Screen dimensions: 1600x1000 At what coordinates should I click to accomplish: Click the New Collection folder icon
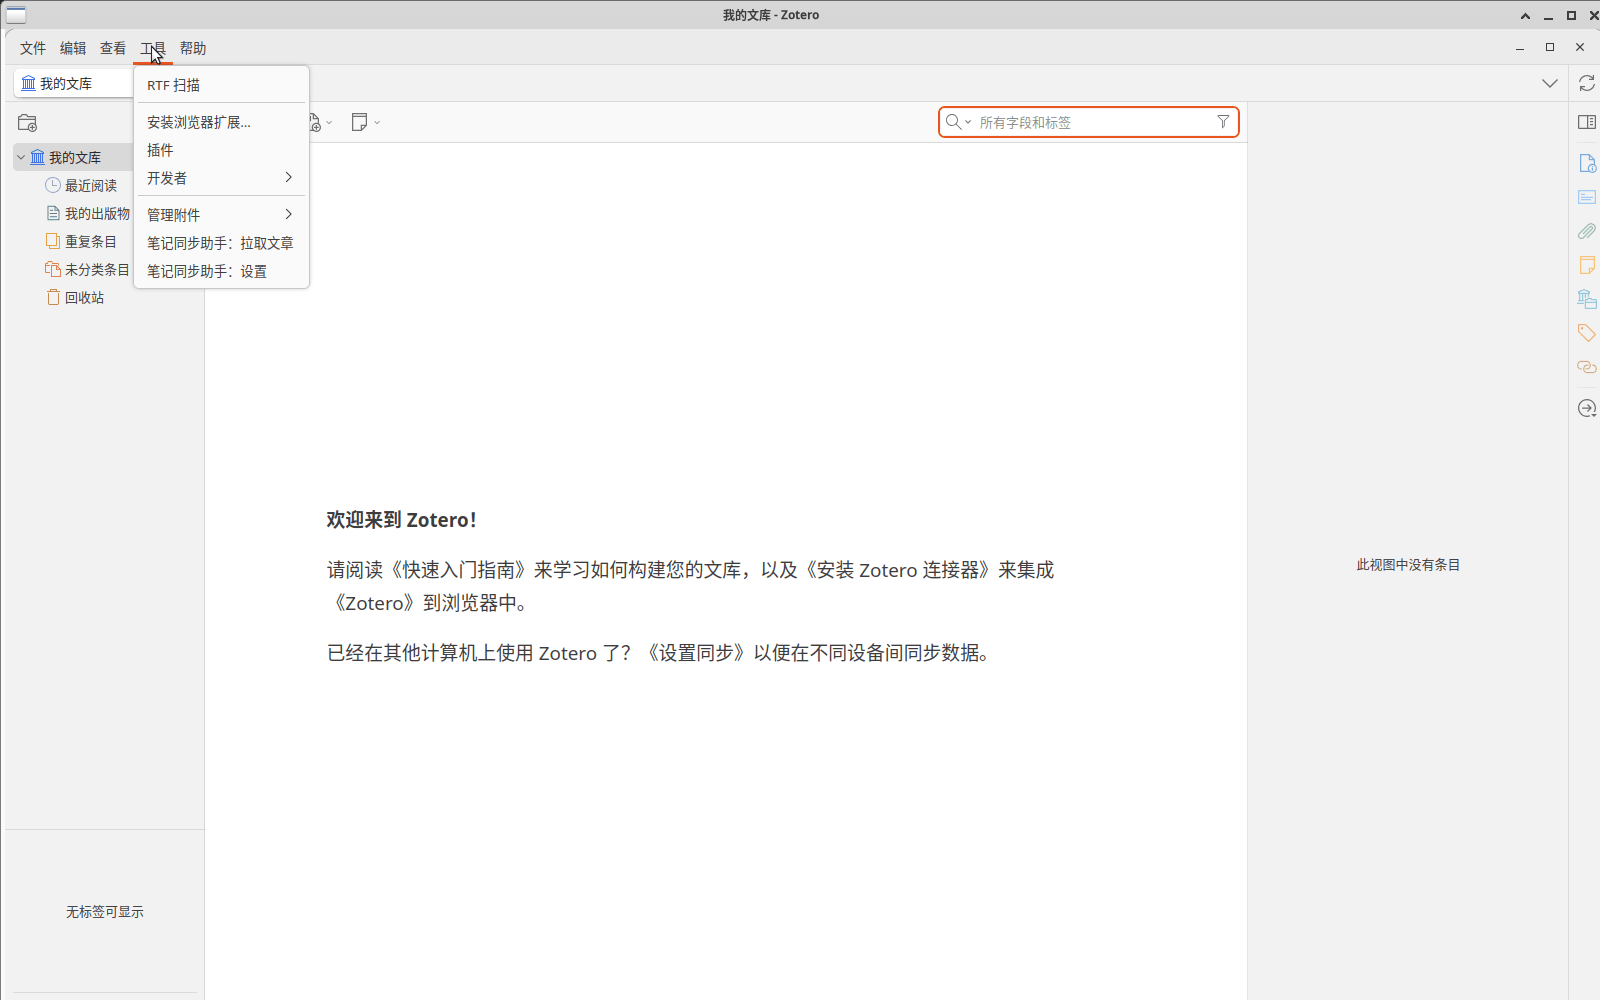click(28, 123)
